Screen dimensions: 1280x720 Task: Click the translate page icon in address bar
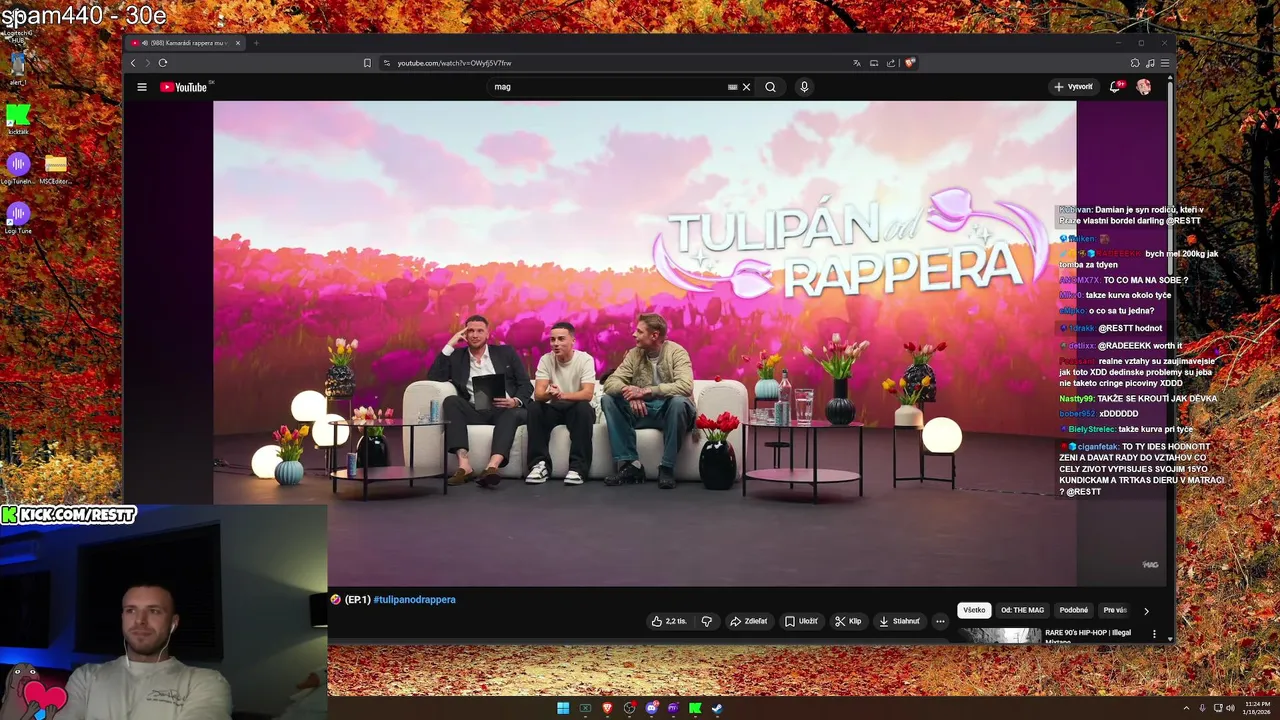pyautogui.click(x=856, y=63)
